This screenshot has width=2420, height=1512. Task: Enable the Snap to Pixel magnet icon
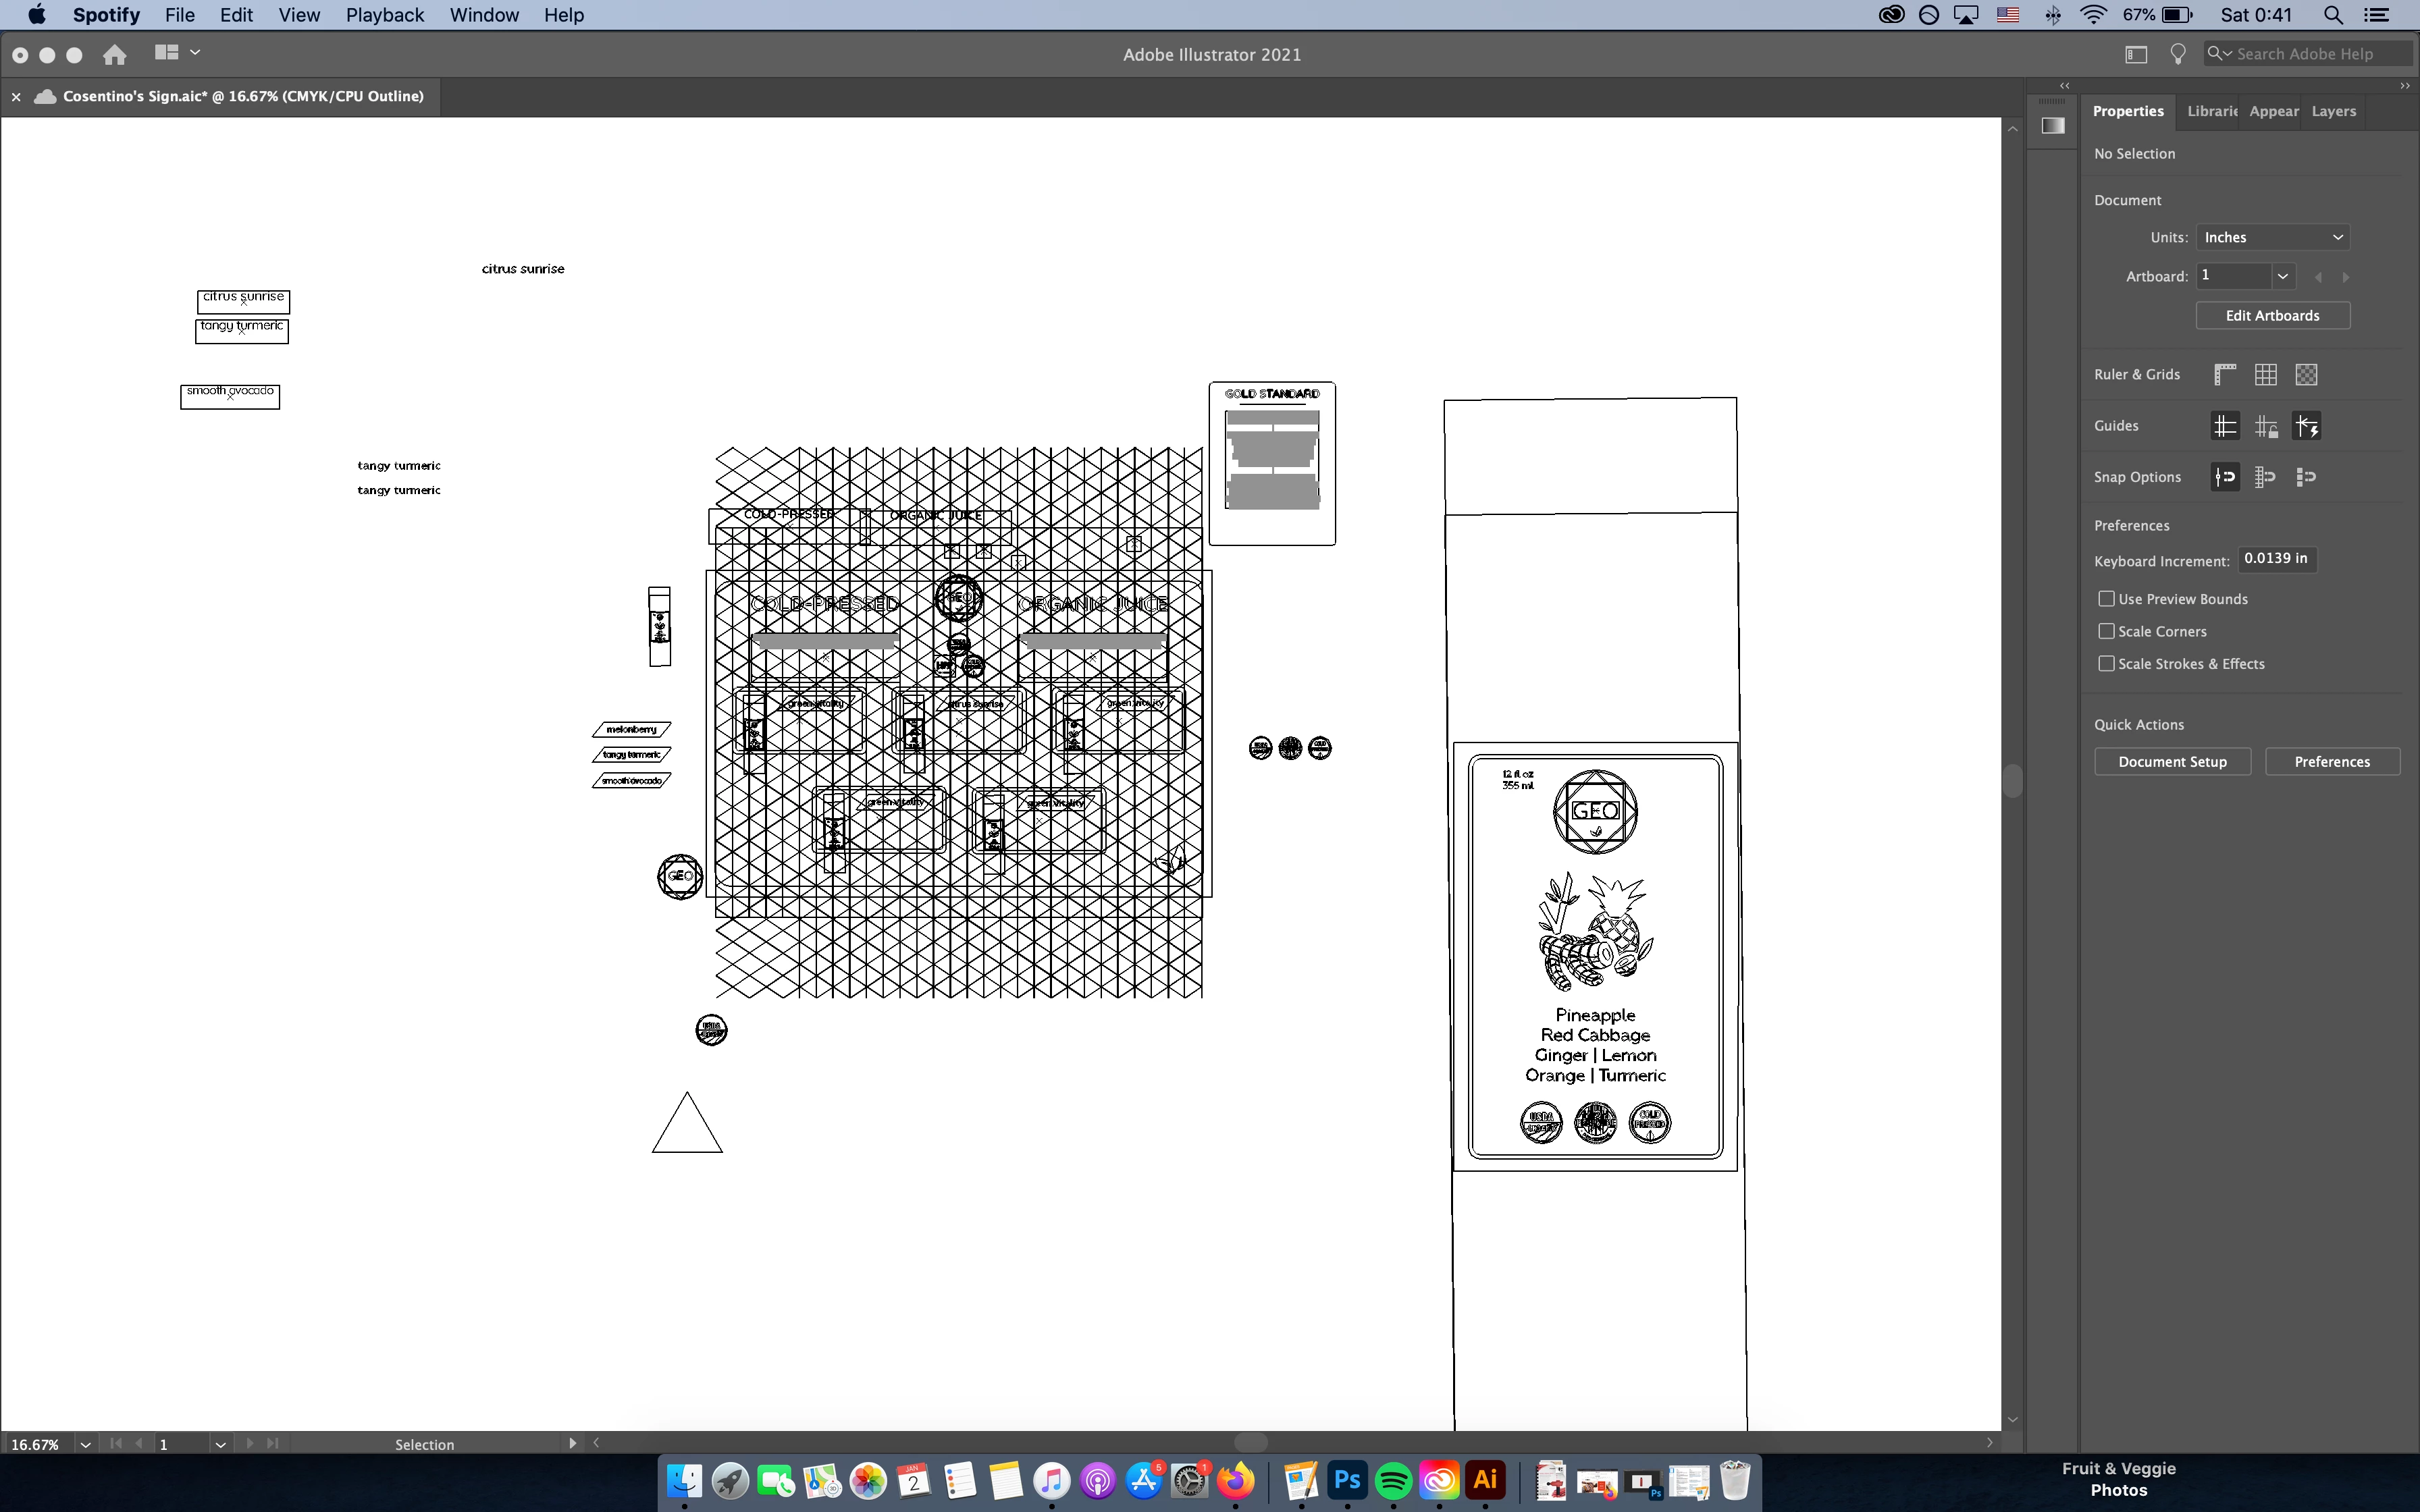2306,477
